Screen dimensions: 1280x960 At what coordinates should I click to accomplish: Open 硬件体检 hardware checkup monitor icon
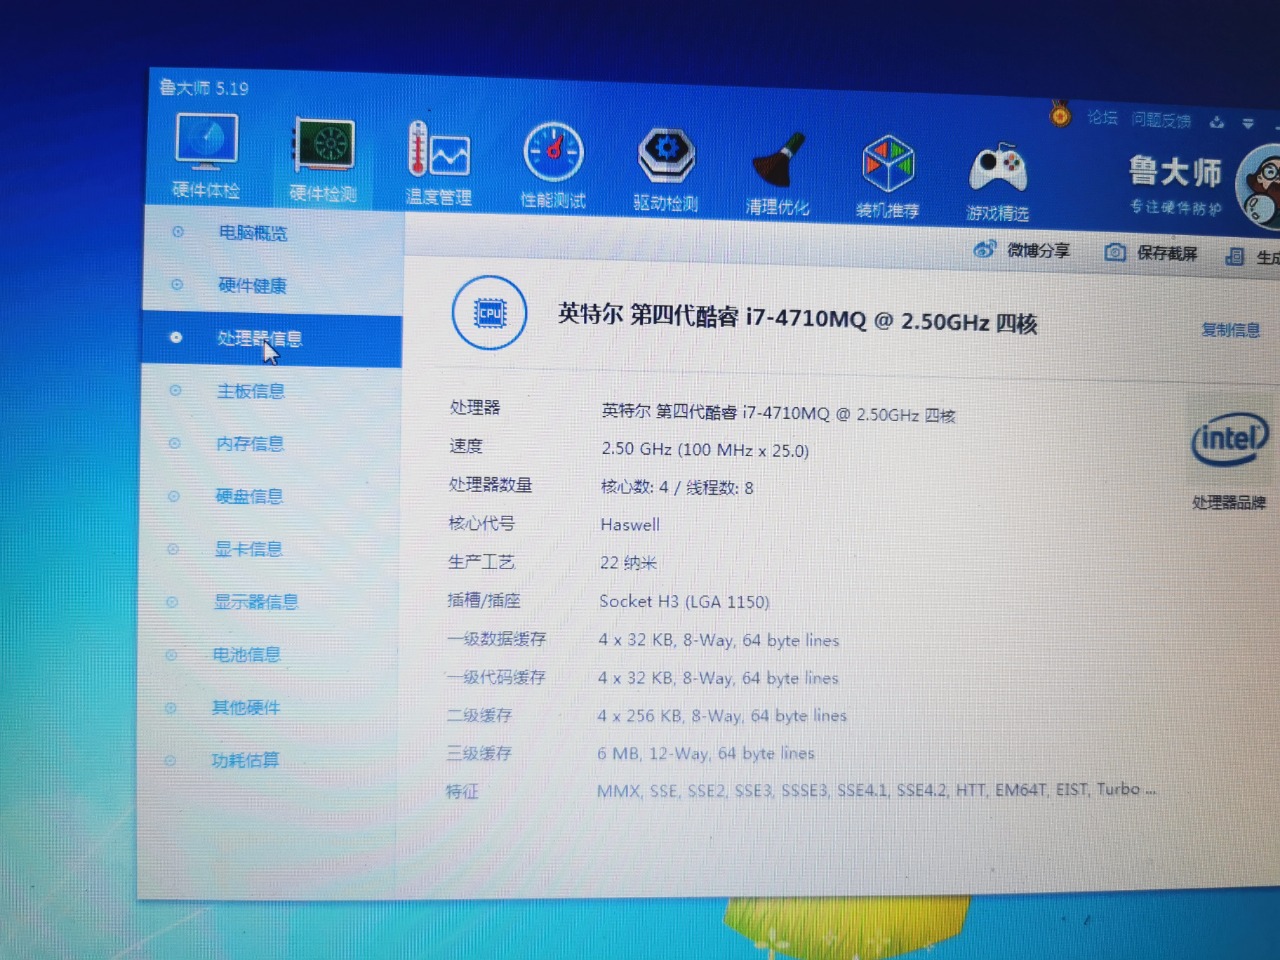coord(207,141)
